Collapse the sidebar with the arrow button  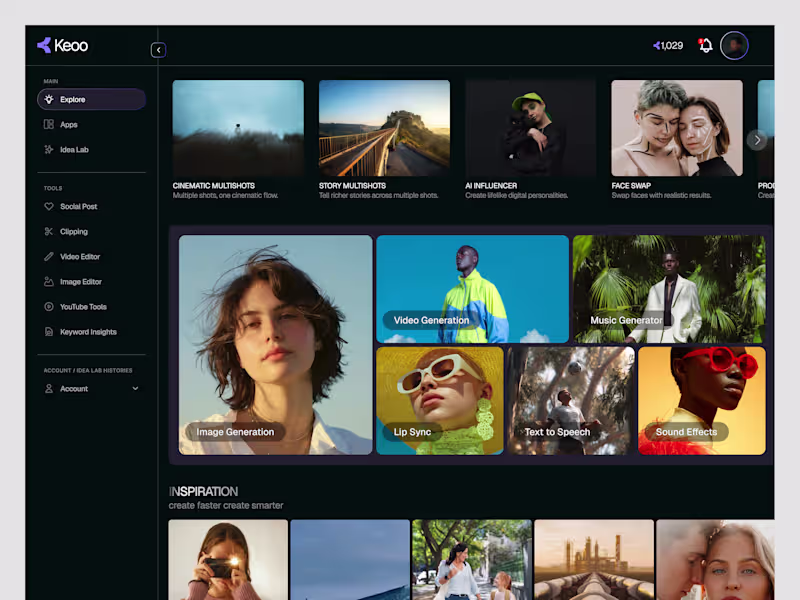158,50
